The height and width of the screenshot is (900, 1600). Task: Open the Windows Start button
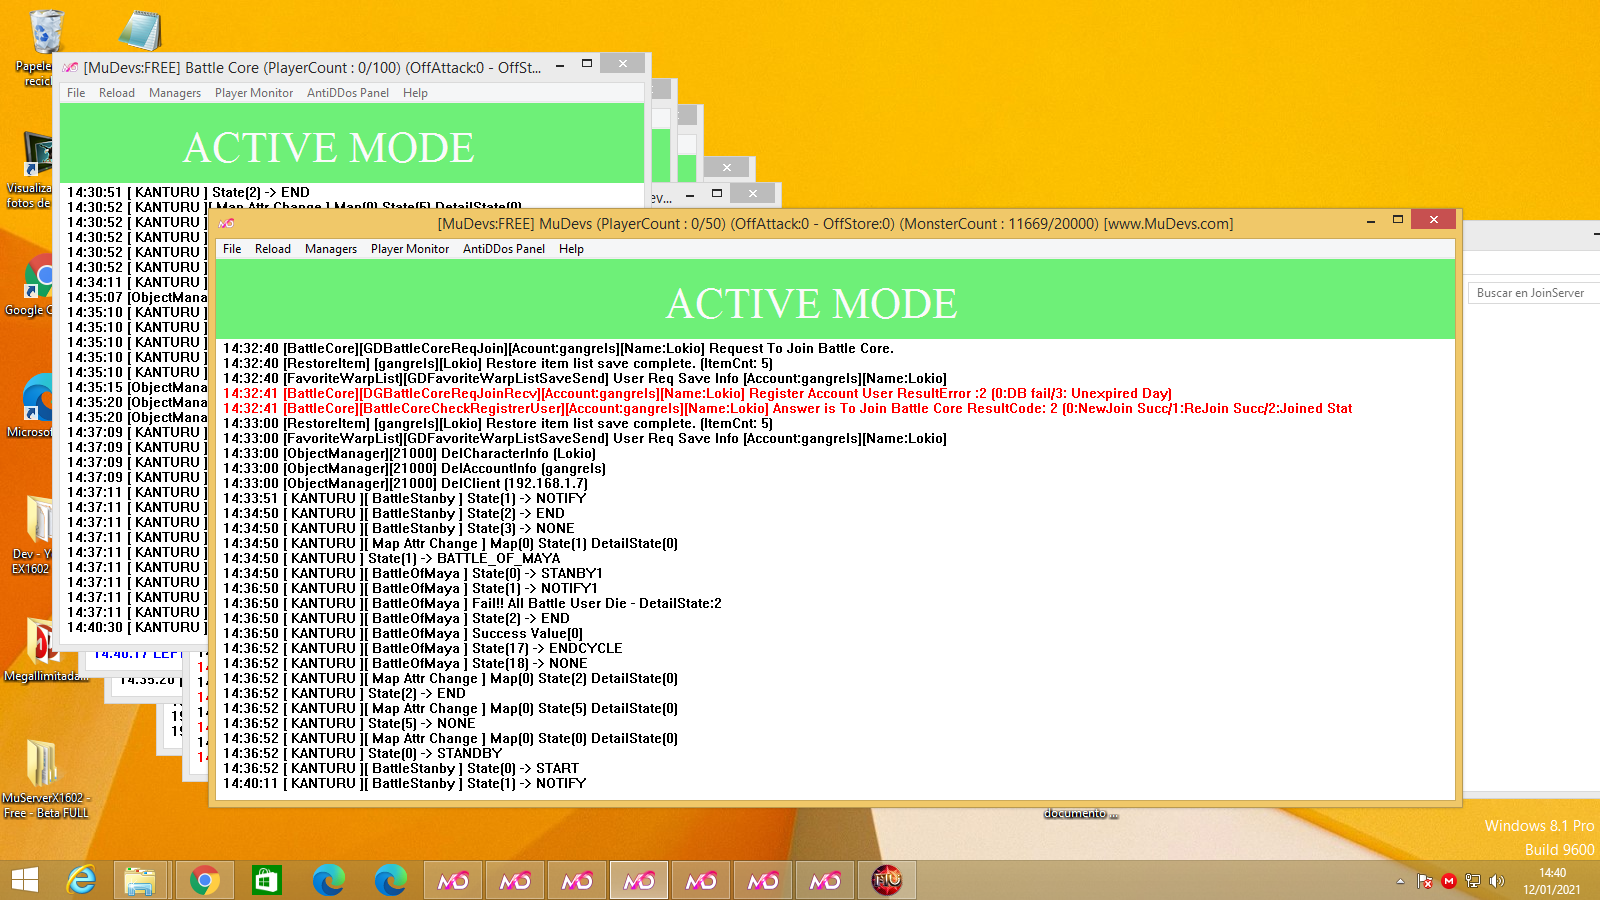[25, 880]
